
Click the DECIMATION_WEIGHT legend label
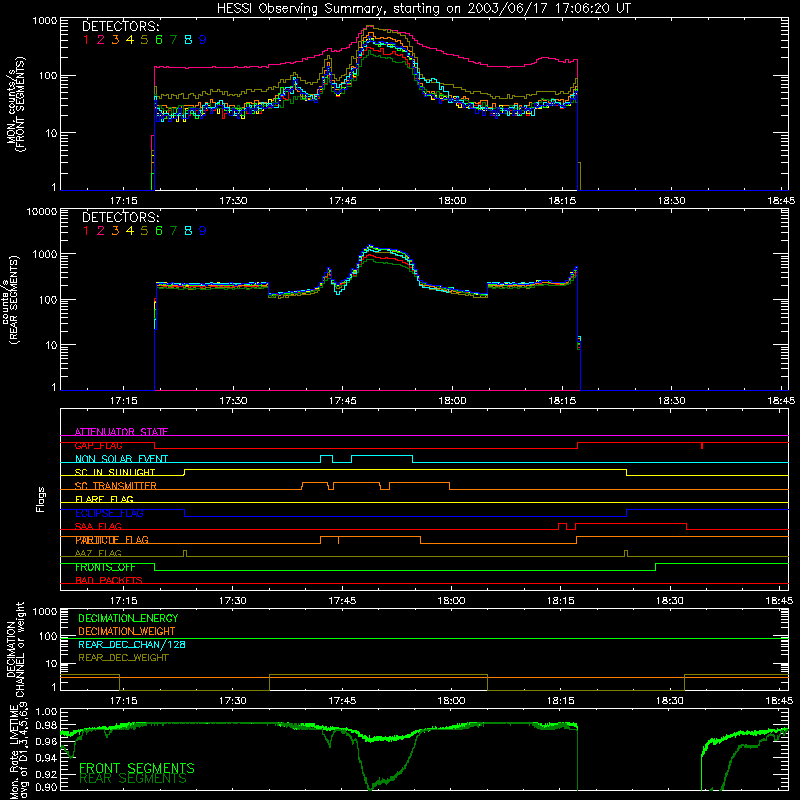click(x=127, y=631)
